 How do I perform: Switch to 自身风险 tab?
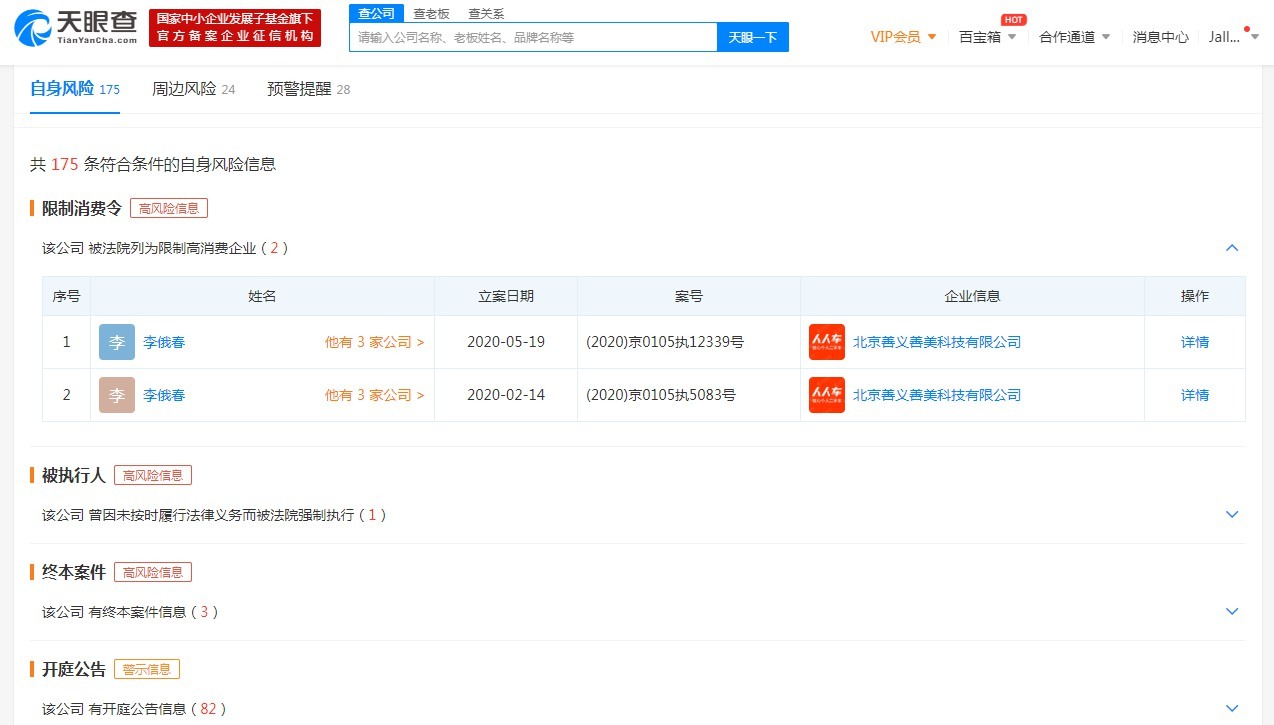[x=75, y=89]
